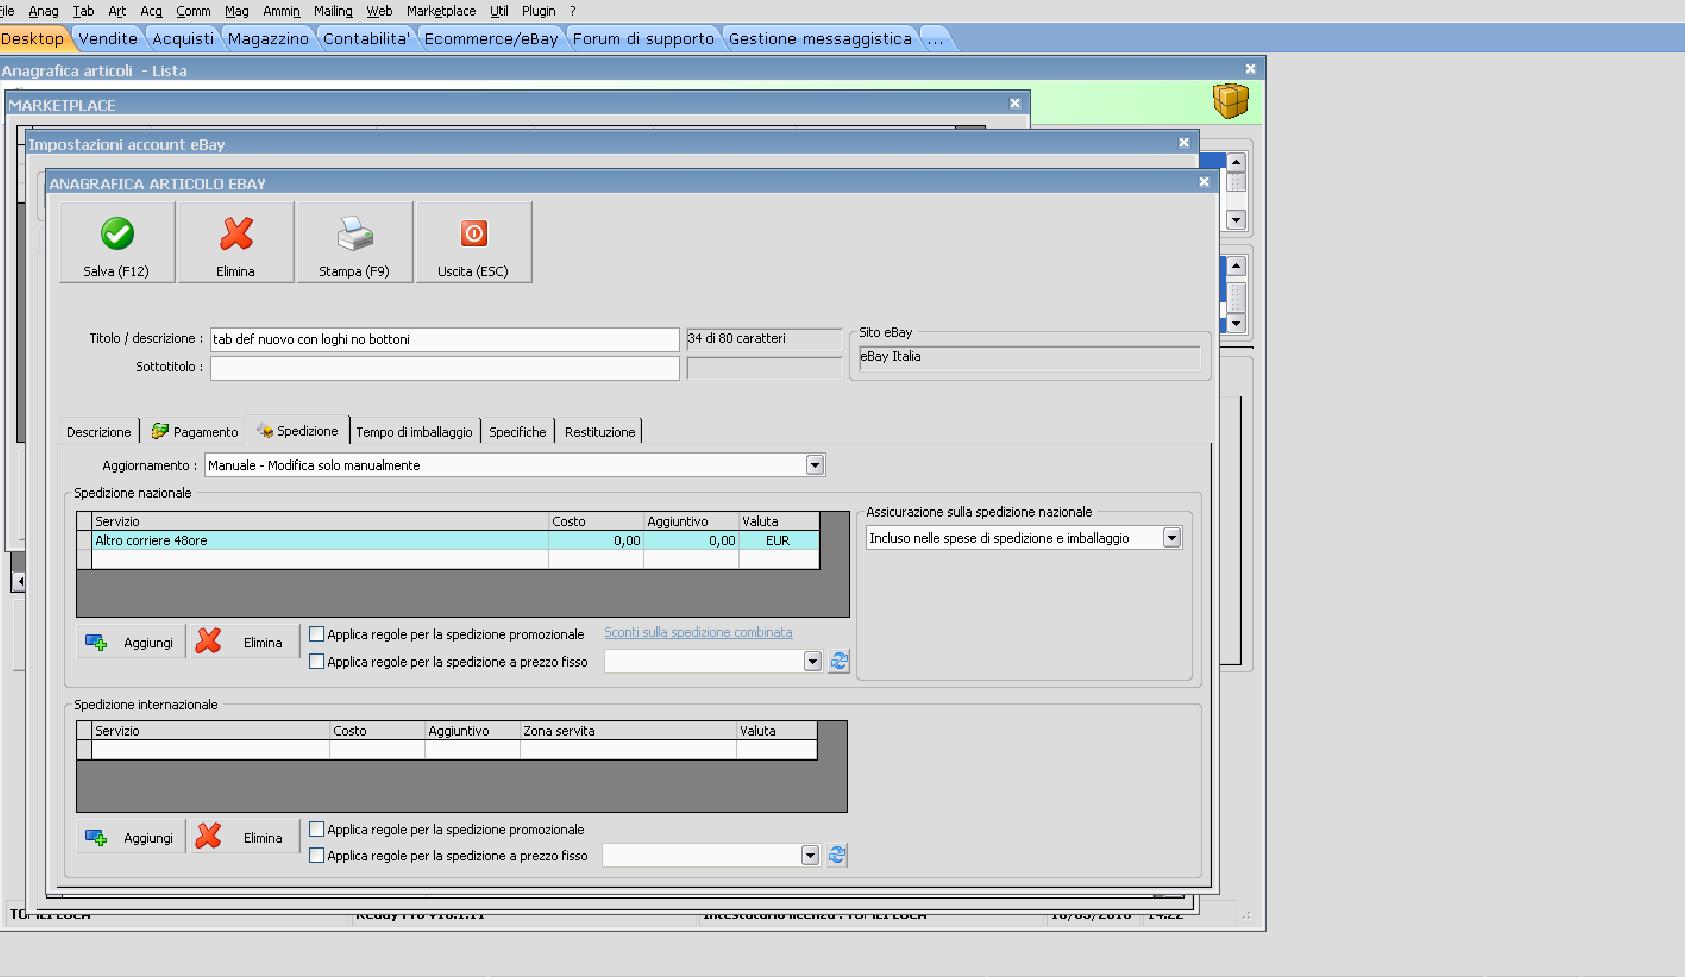1685x977 pixels.
Task: Open the Acq menu
Action: (151, 11)
